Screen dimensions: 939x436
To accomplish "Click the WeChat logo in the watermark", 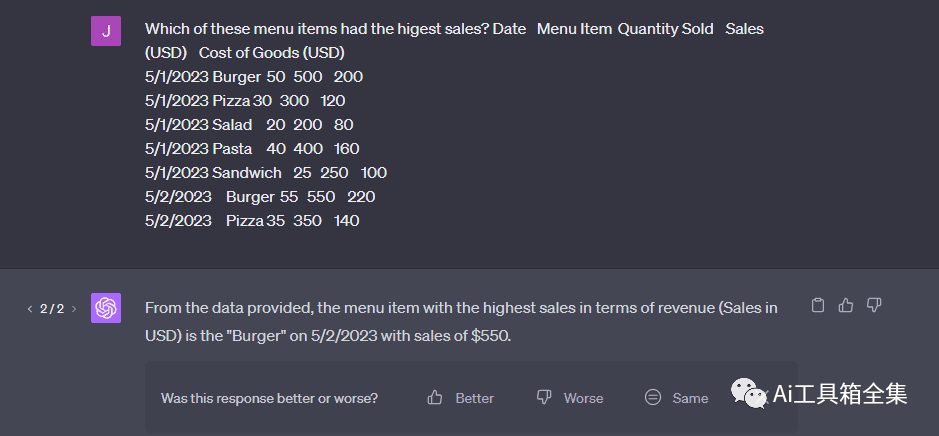I will coord(748,392).
